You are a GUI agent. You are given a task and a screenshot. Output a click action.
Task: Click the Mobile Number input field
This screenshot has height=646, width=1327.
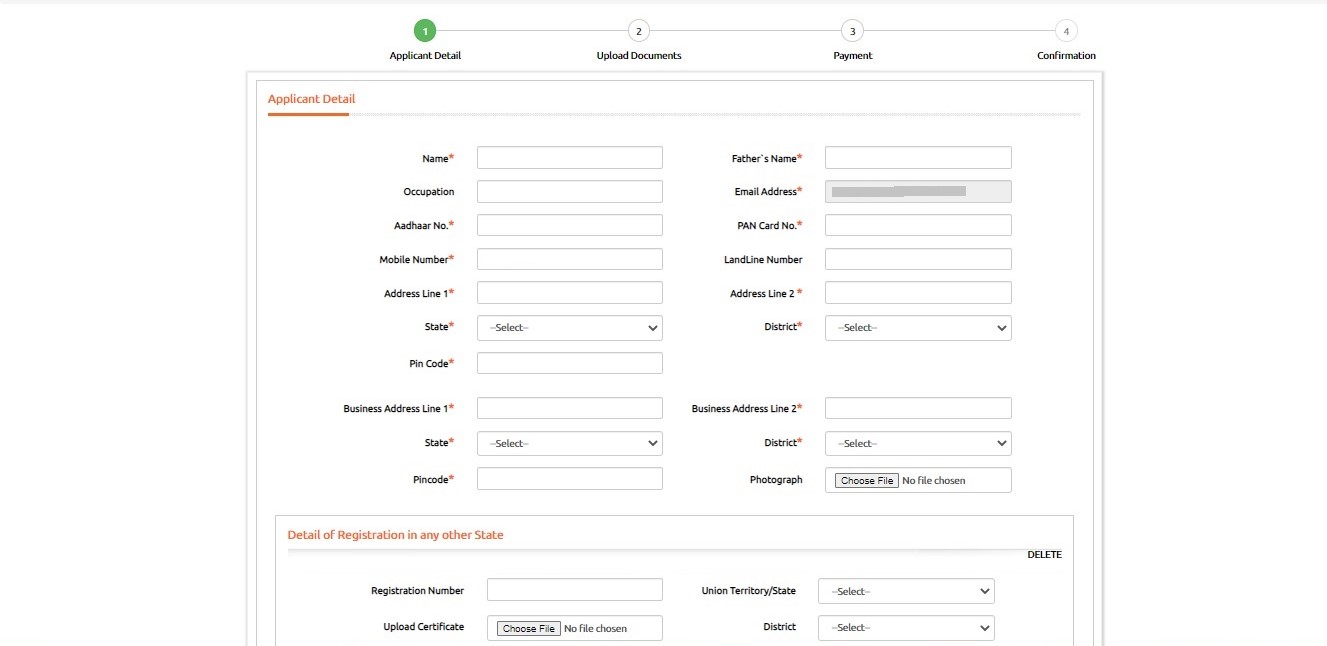[x=569, y=258]
